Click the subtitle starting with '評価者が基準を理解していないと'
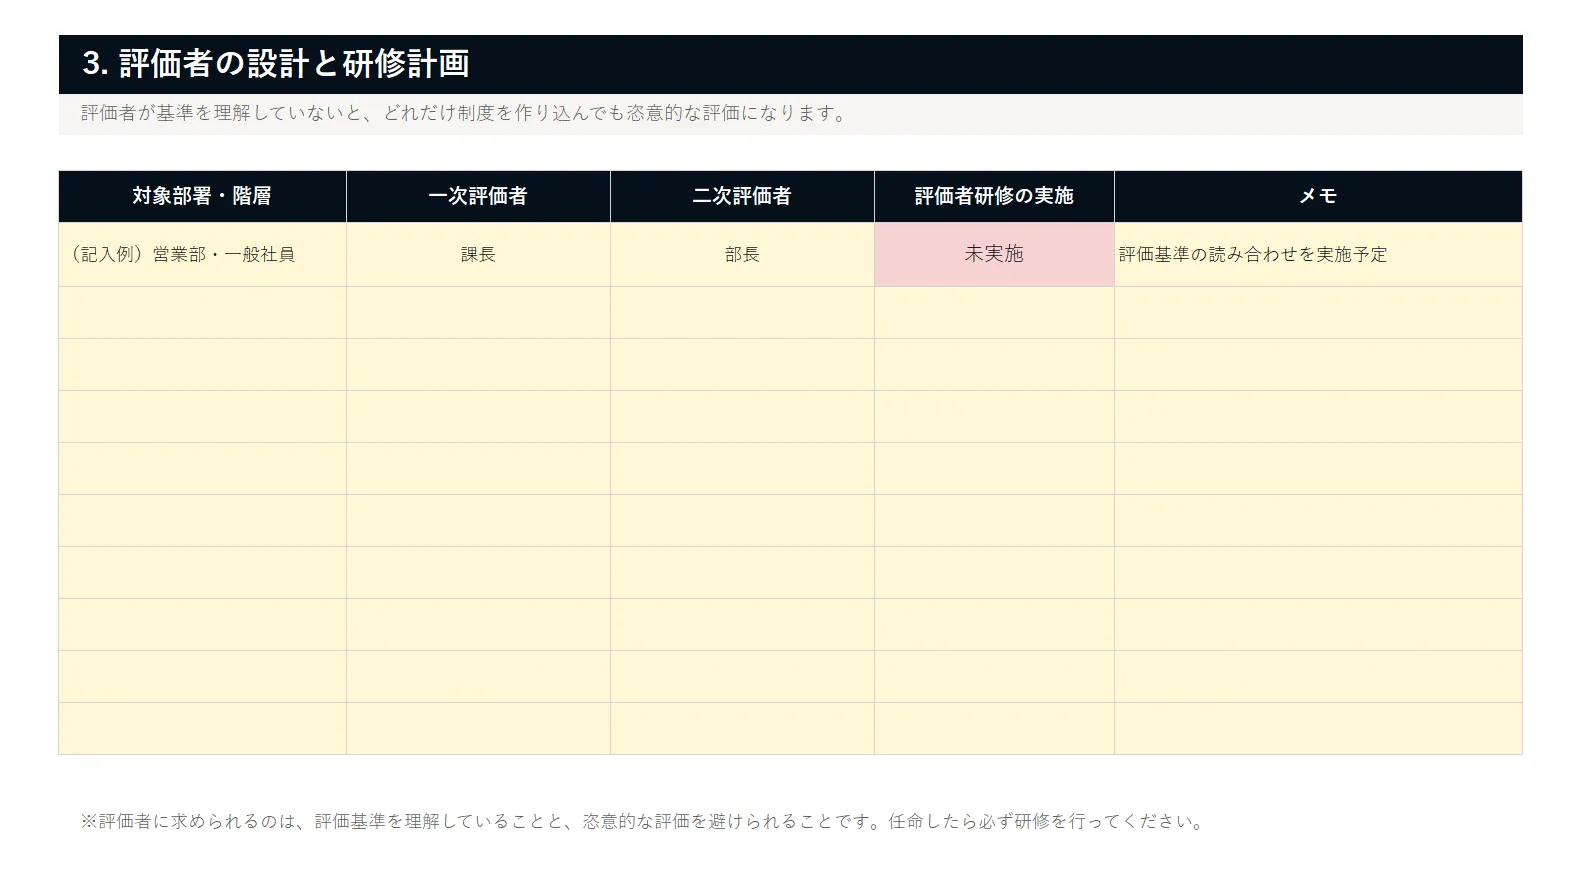The image size is (1582, 889). (465, 114)
